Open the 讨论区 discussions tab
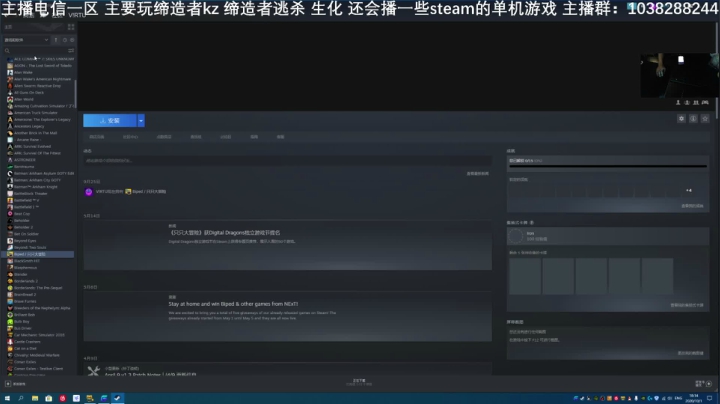Screen dimensions: 720x404 tap(225, 137)
